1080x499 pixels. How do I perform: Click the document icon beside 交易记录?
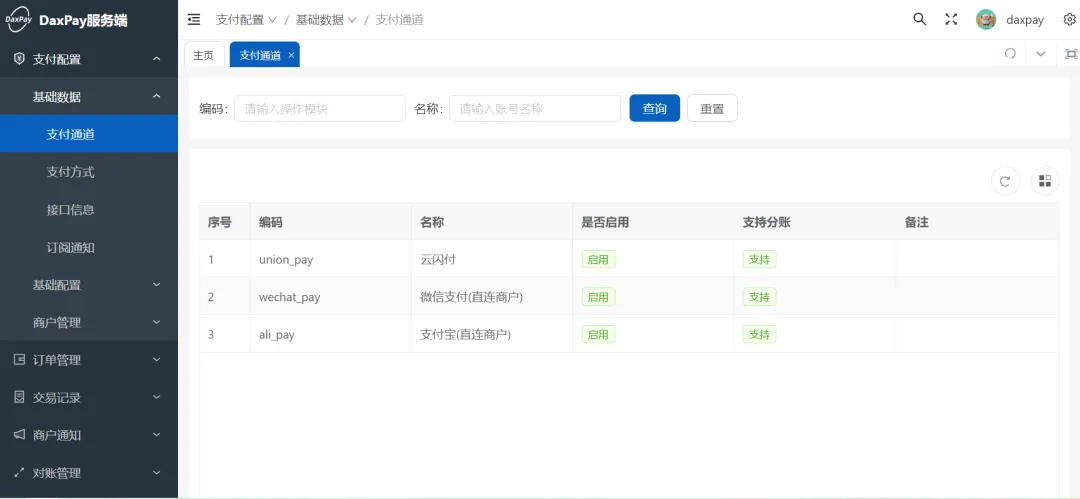(19, 397)
